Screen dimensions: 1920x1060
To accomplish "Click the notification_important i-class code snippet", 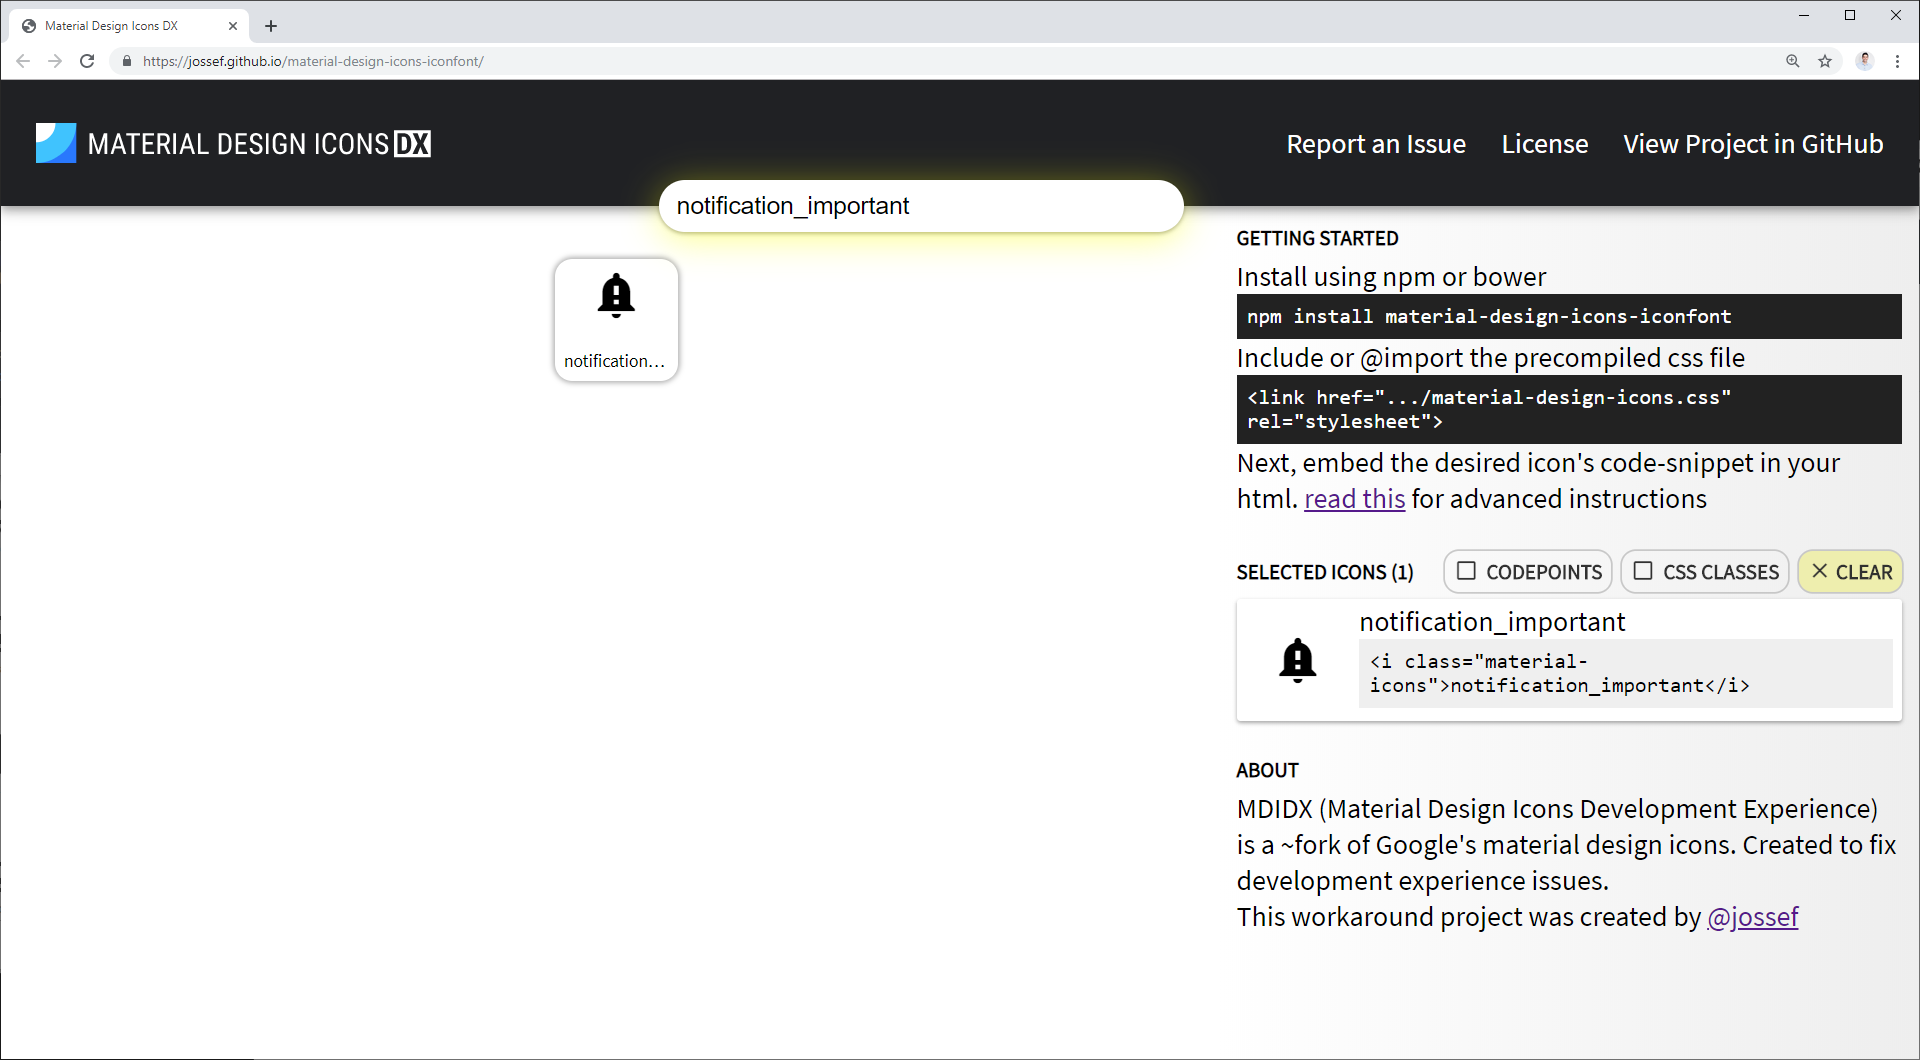I will pyautogui.click(x=1625, y=673).
